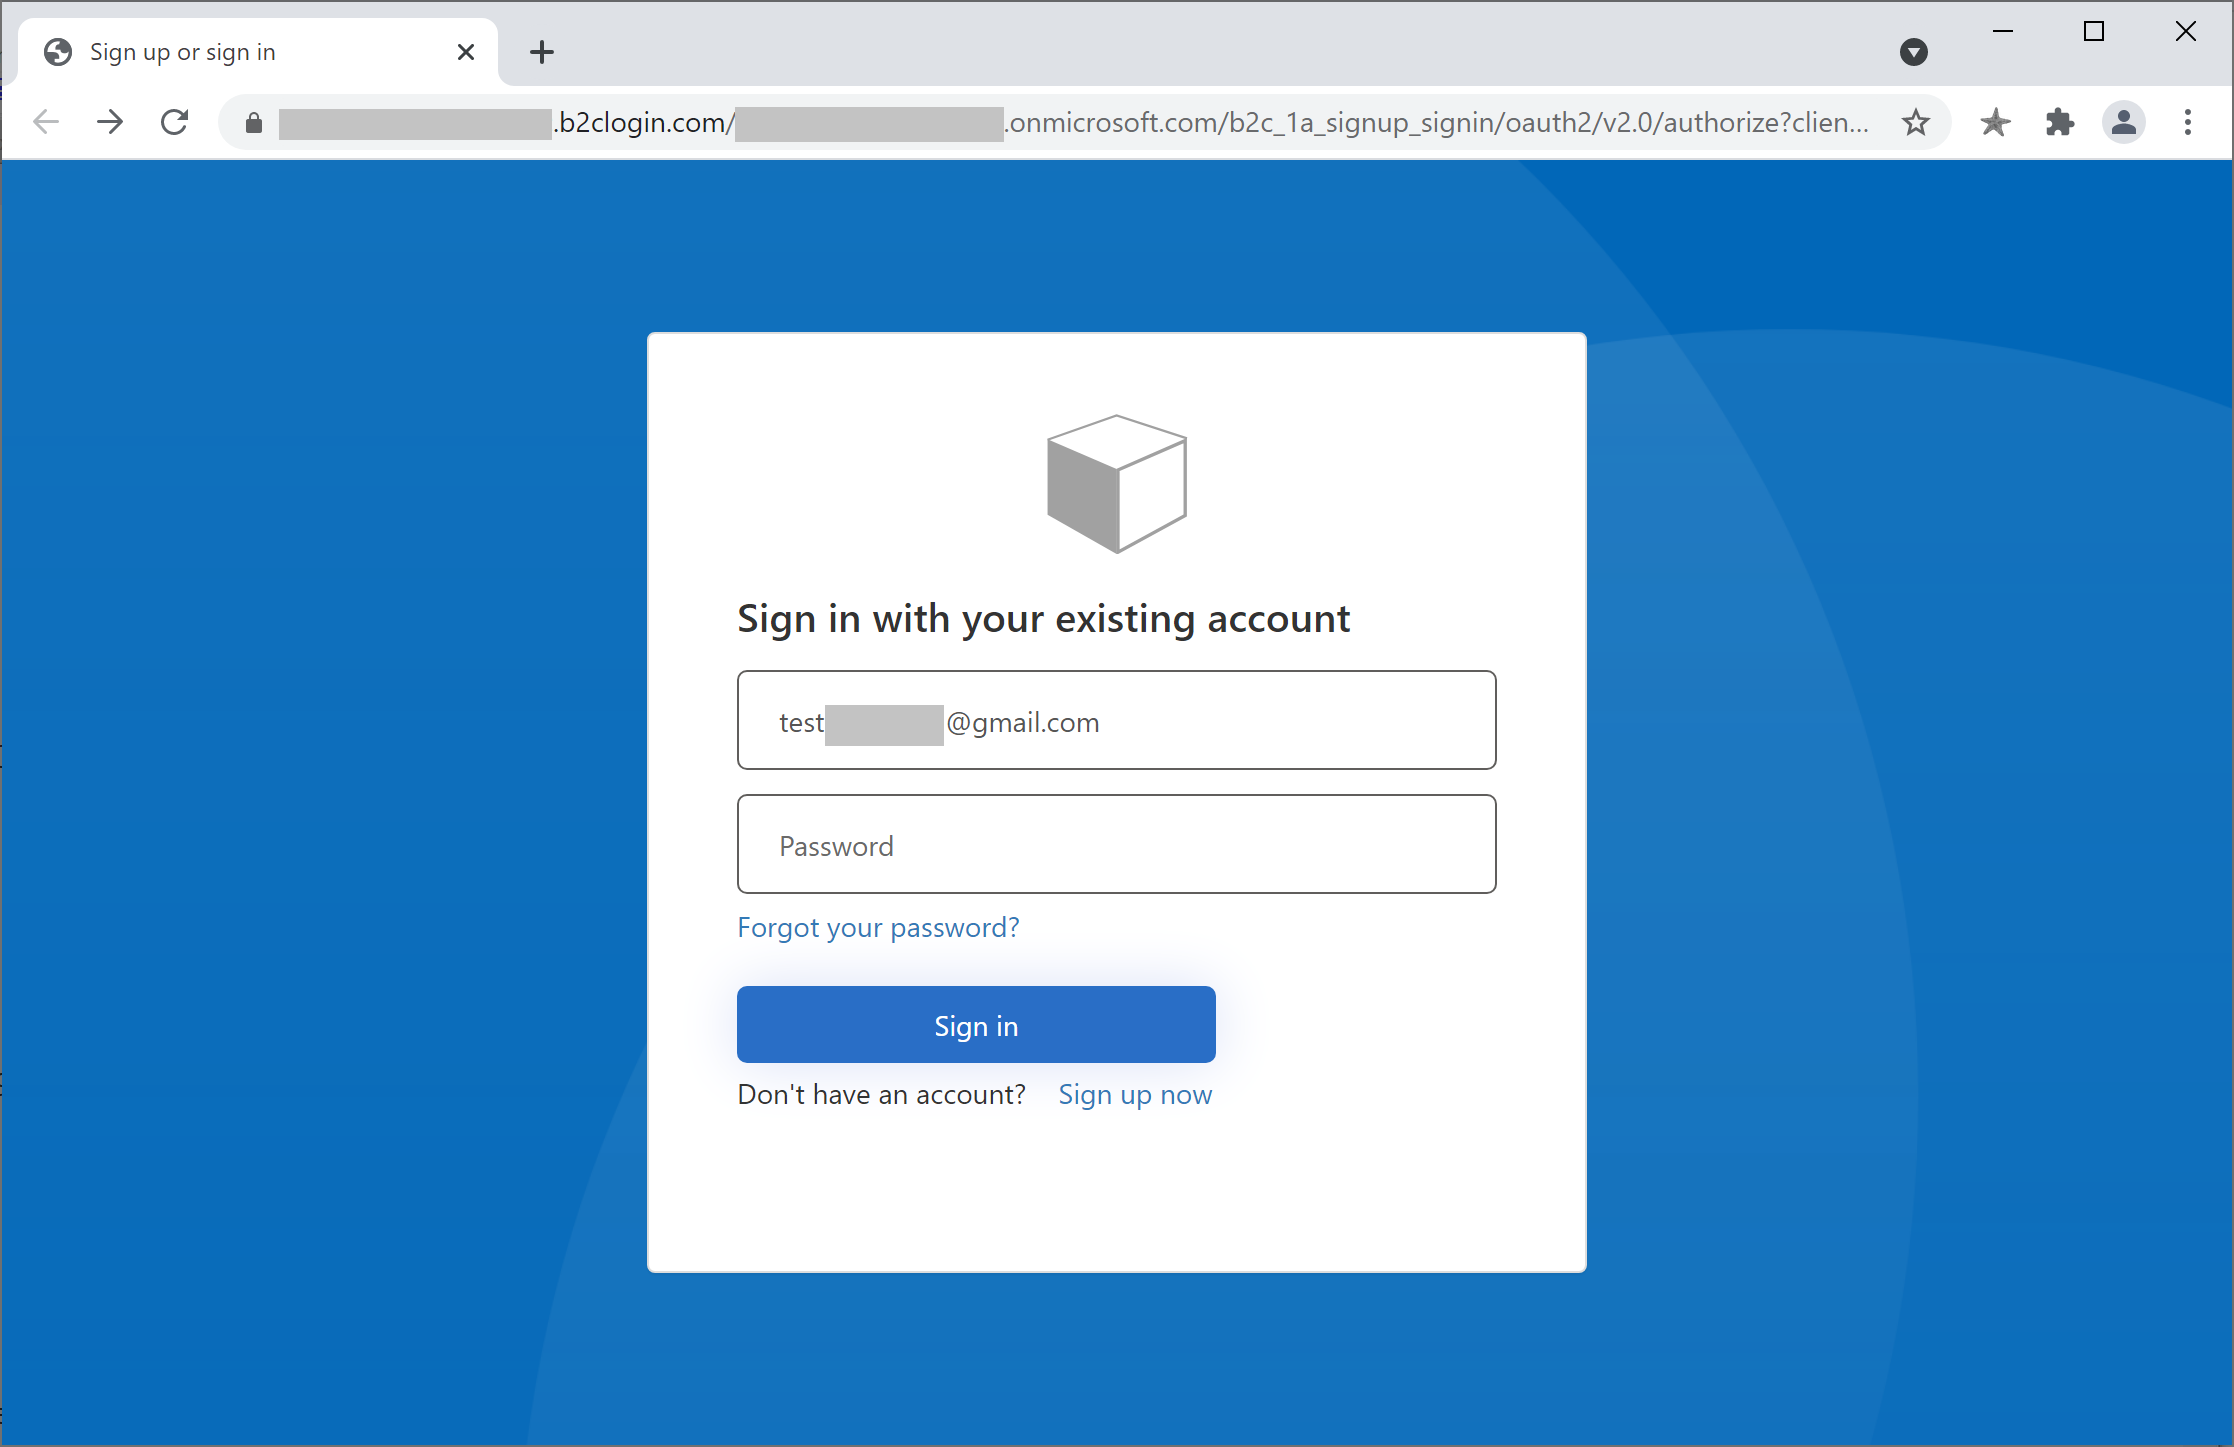Maximize the browser window
The image size is (2234, 1447).
click(2094, 32)
